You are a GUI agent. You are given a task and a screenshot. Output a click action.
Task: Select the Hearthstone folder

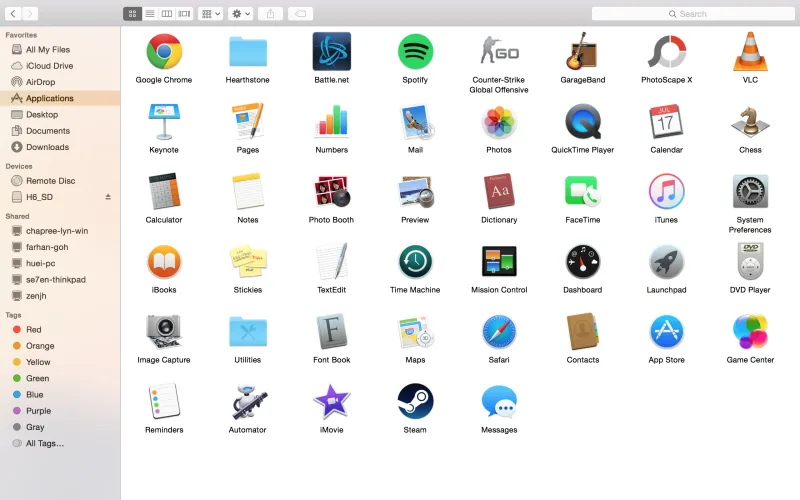pos(248,52)
